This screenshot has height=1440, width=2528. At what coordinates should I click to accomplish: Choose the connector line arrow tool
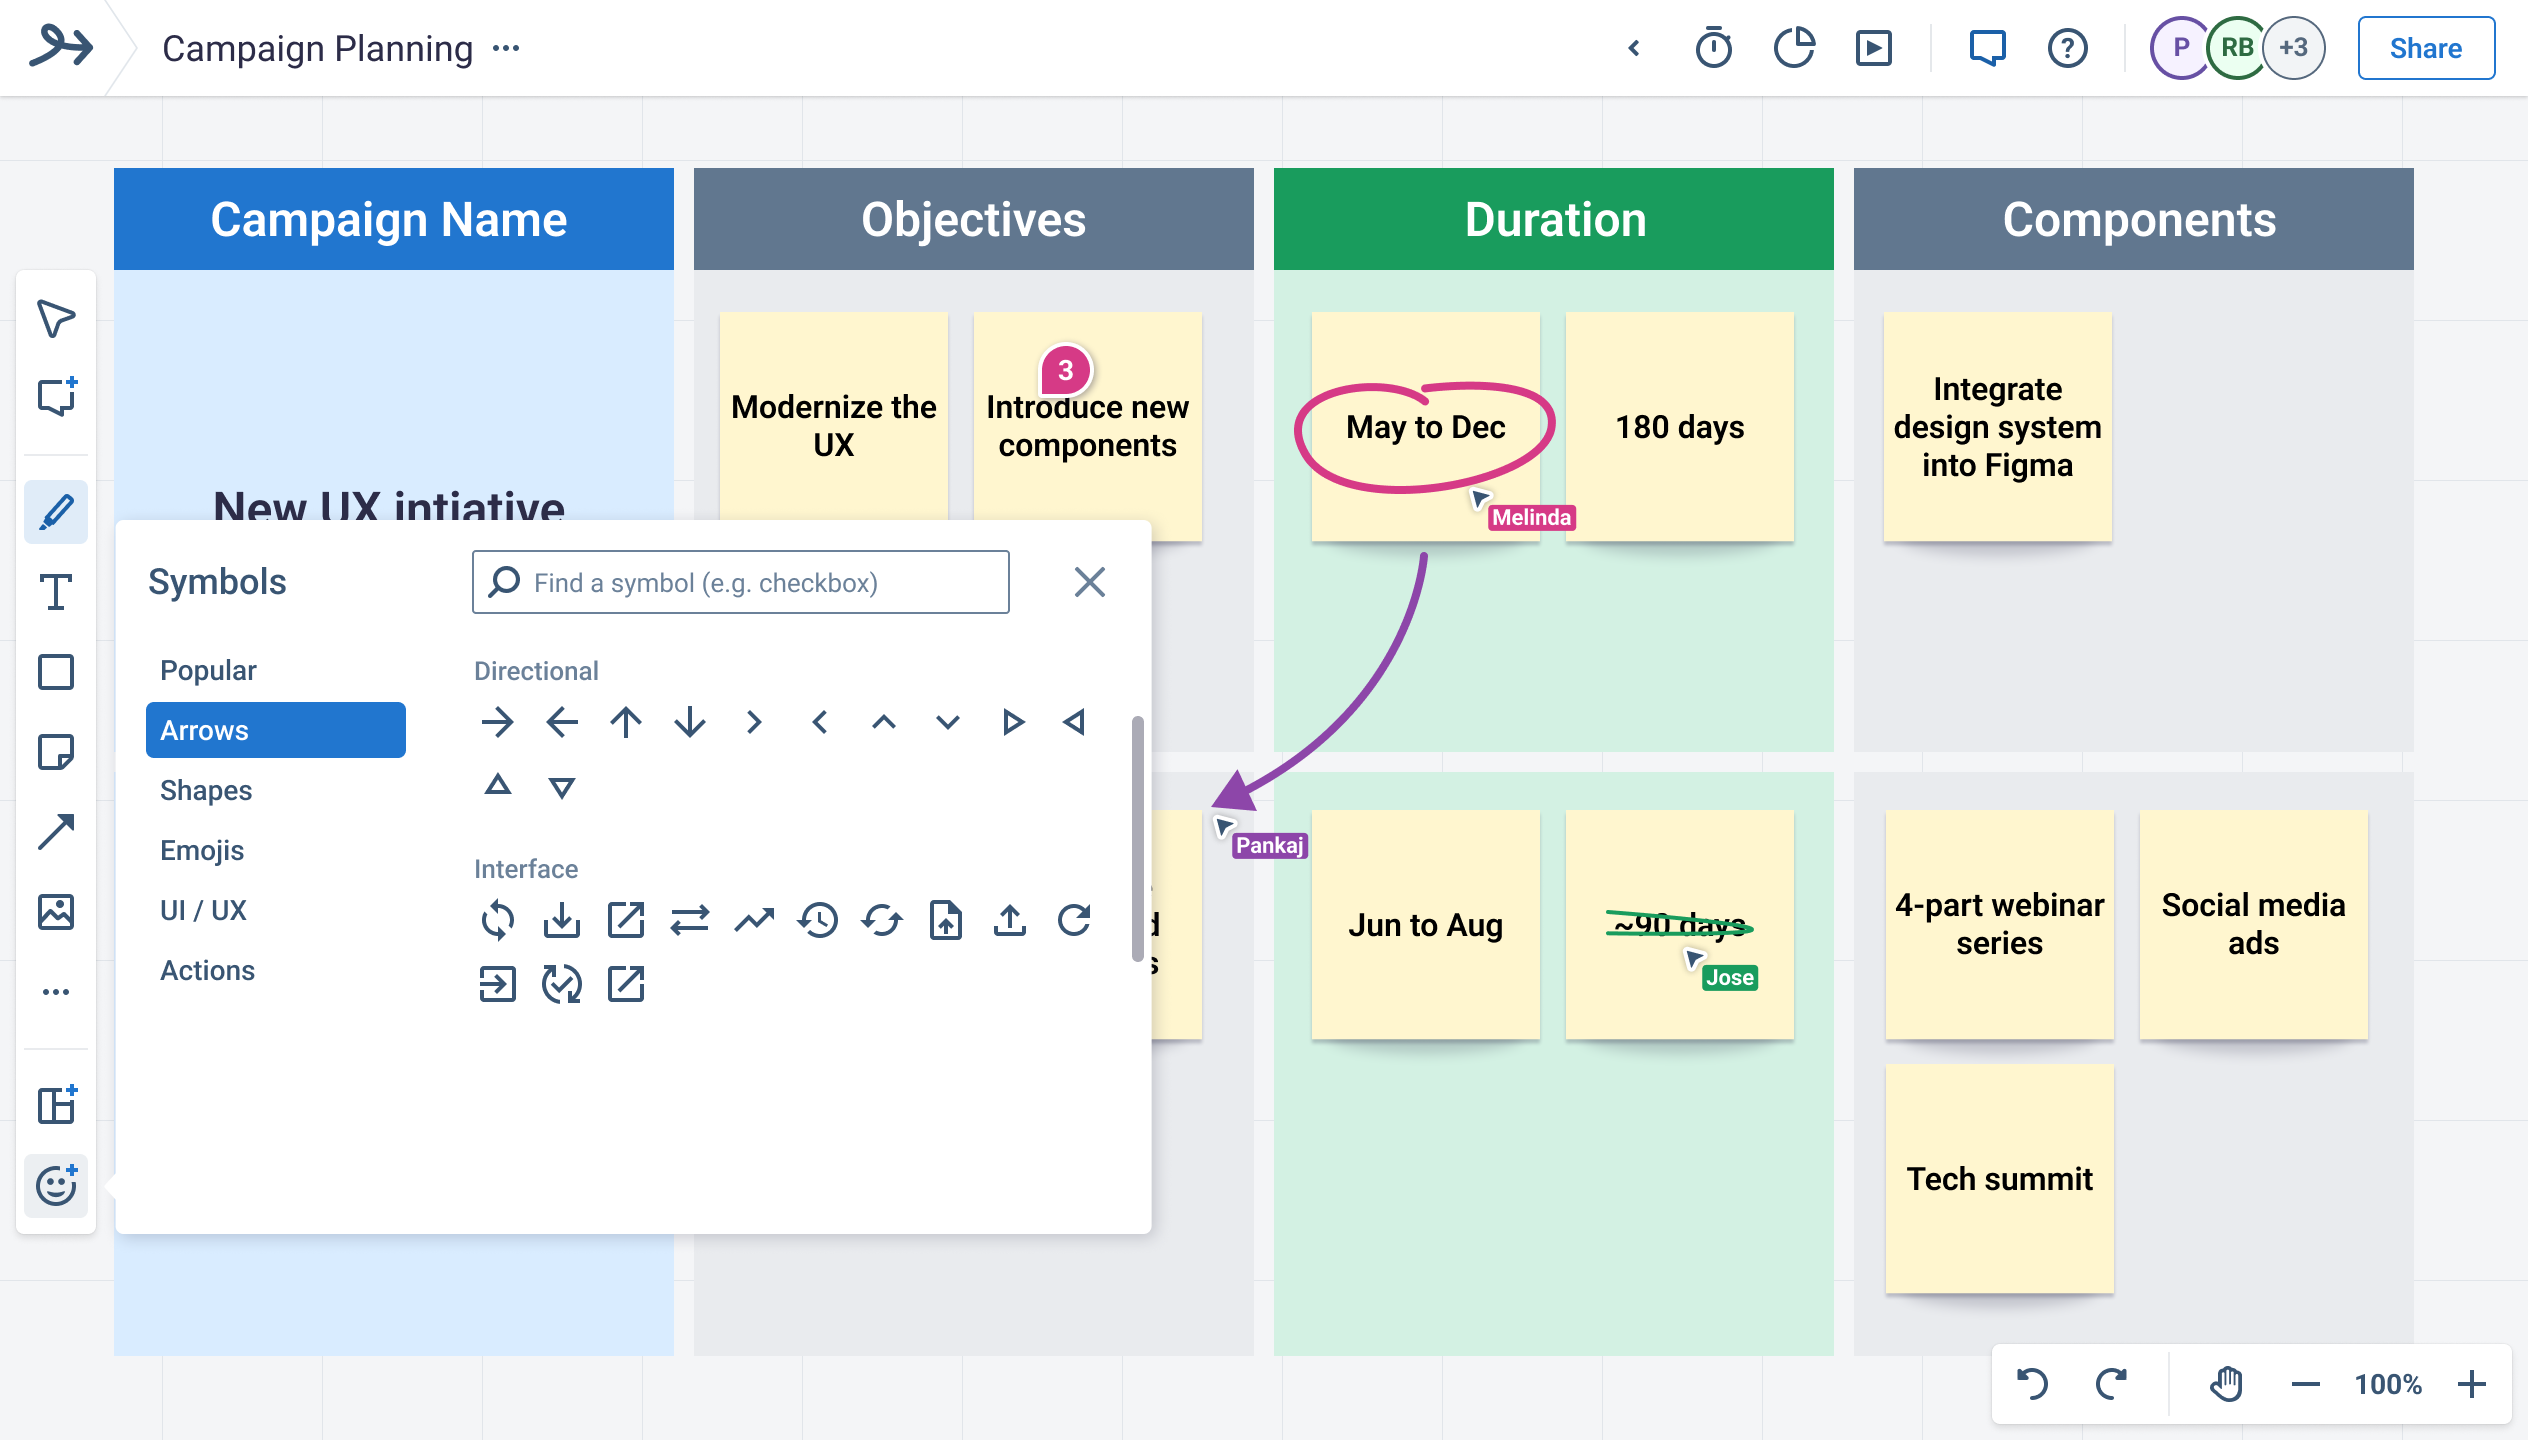[x=56, y=832]
